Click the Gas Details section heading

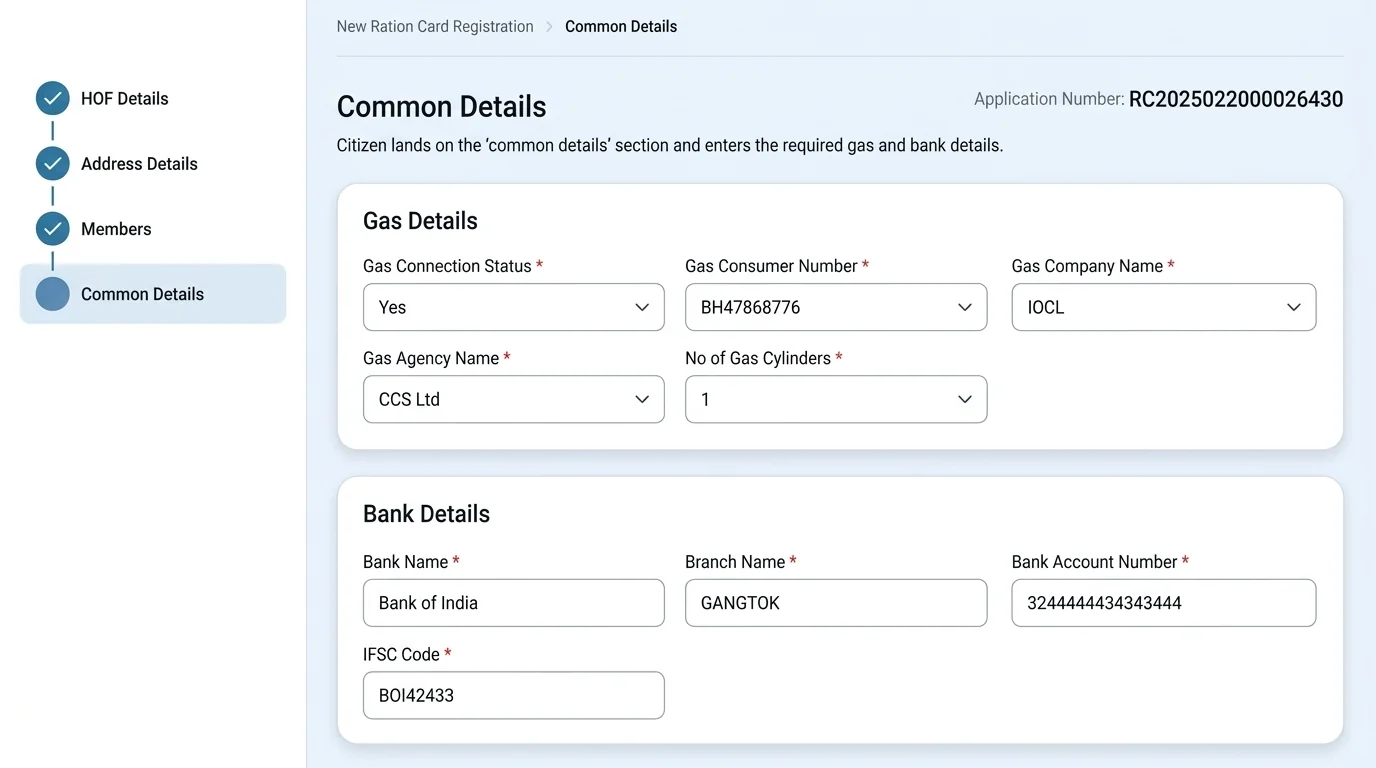(420, 221)
